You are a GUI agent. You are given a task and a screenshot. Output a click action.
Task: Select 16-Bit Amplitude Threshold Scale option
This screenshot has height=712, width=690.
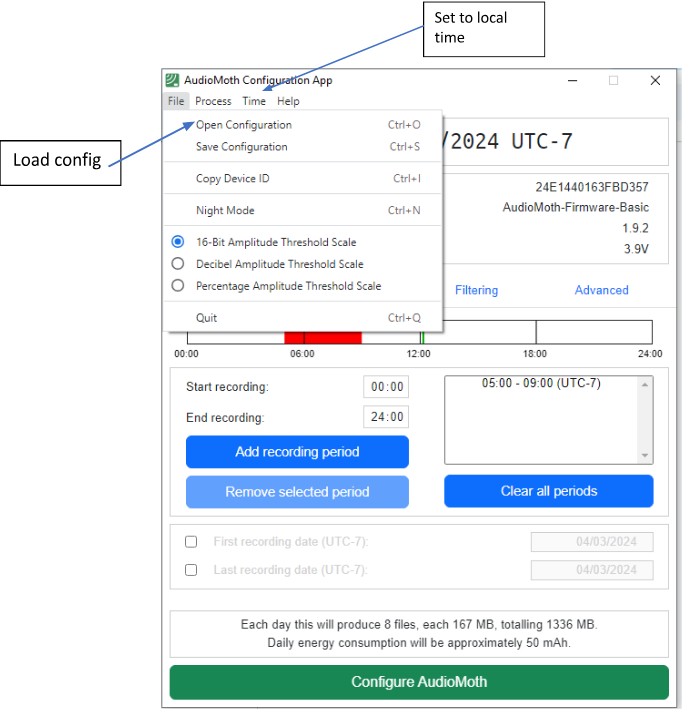click(276, 242)
